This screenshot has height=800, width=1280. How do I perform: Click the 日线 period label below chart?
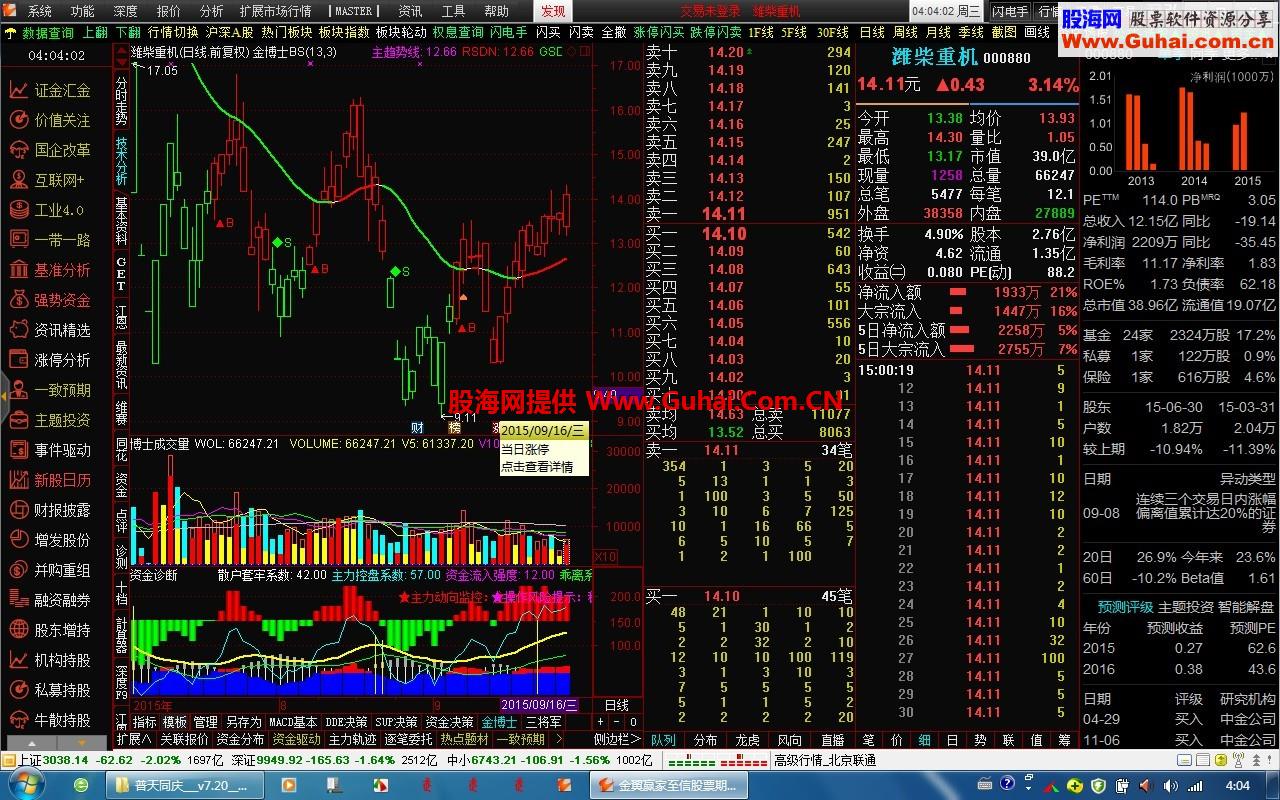(x=617, y=704)
